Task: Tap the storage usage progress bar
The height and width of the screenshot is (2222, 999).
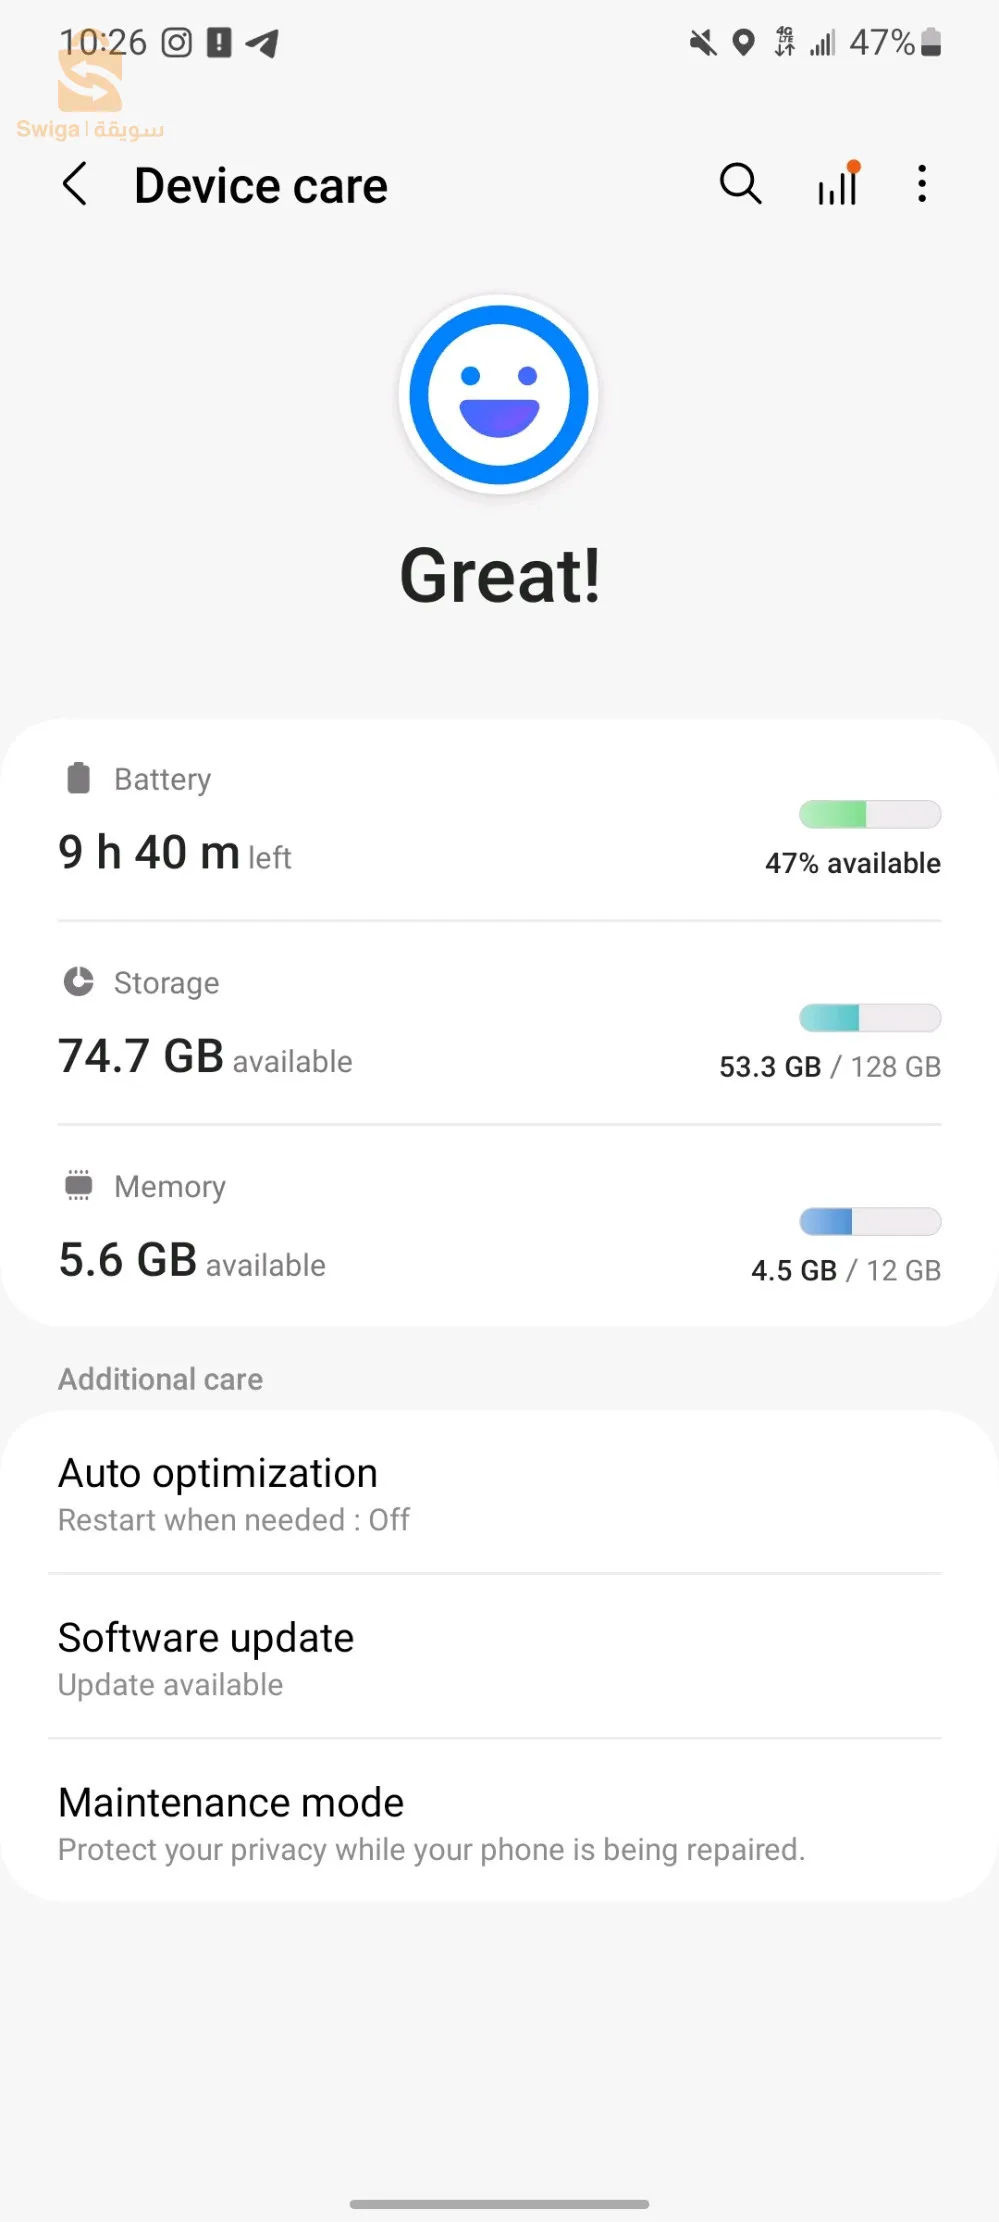Action: pos(870,1018)
